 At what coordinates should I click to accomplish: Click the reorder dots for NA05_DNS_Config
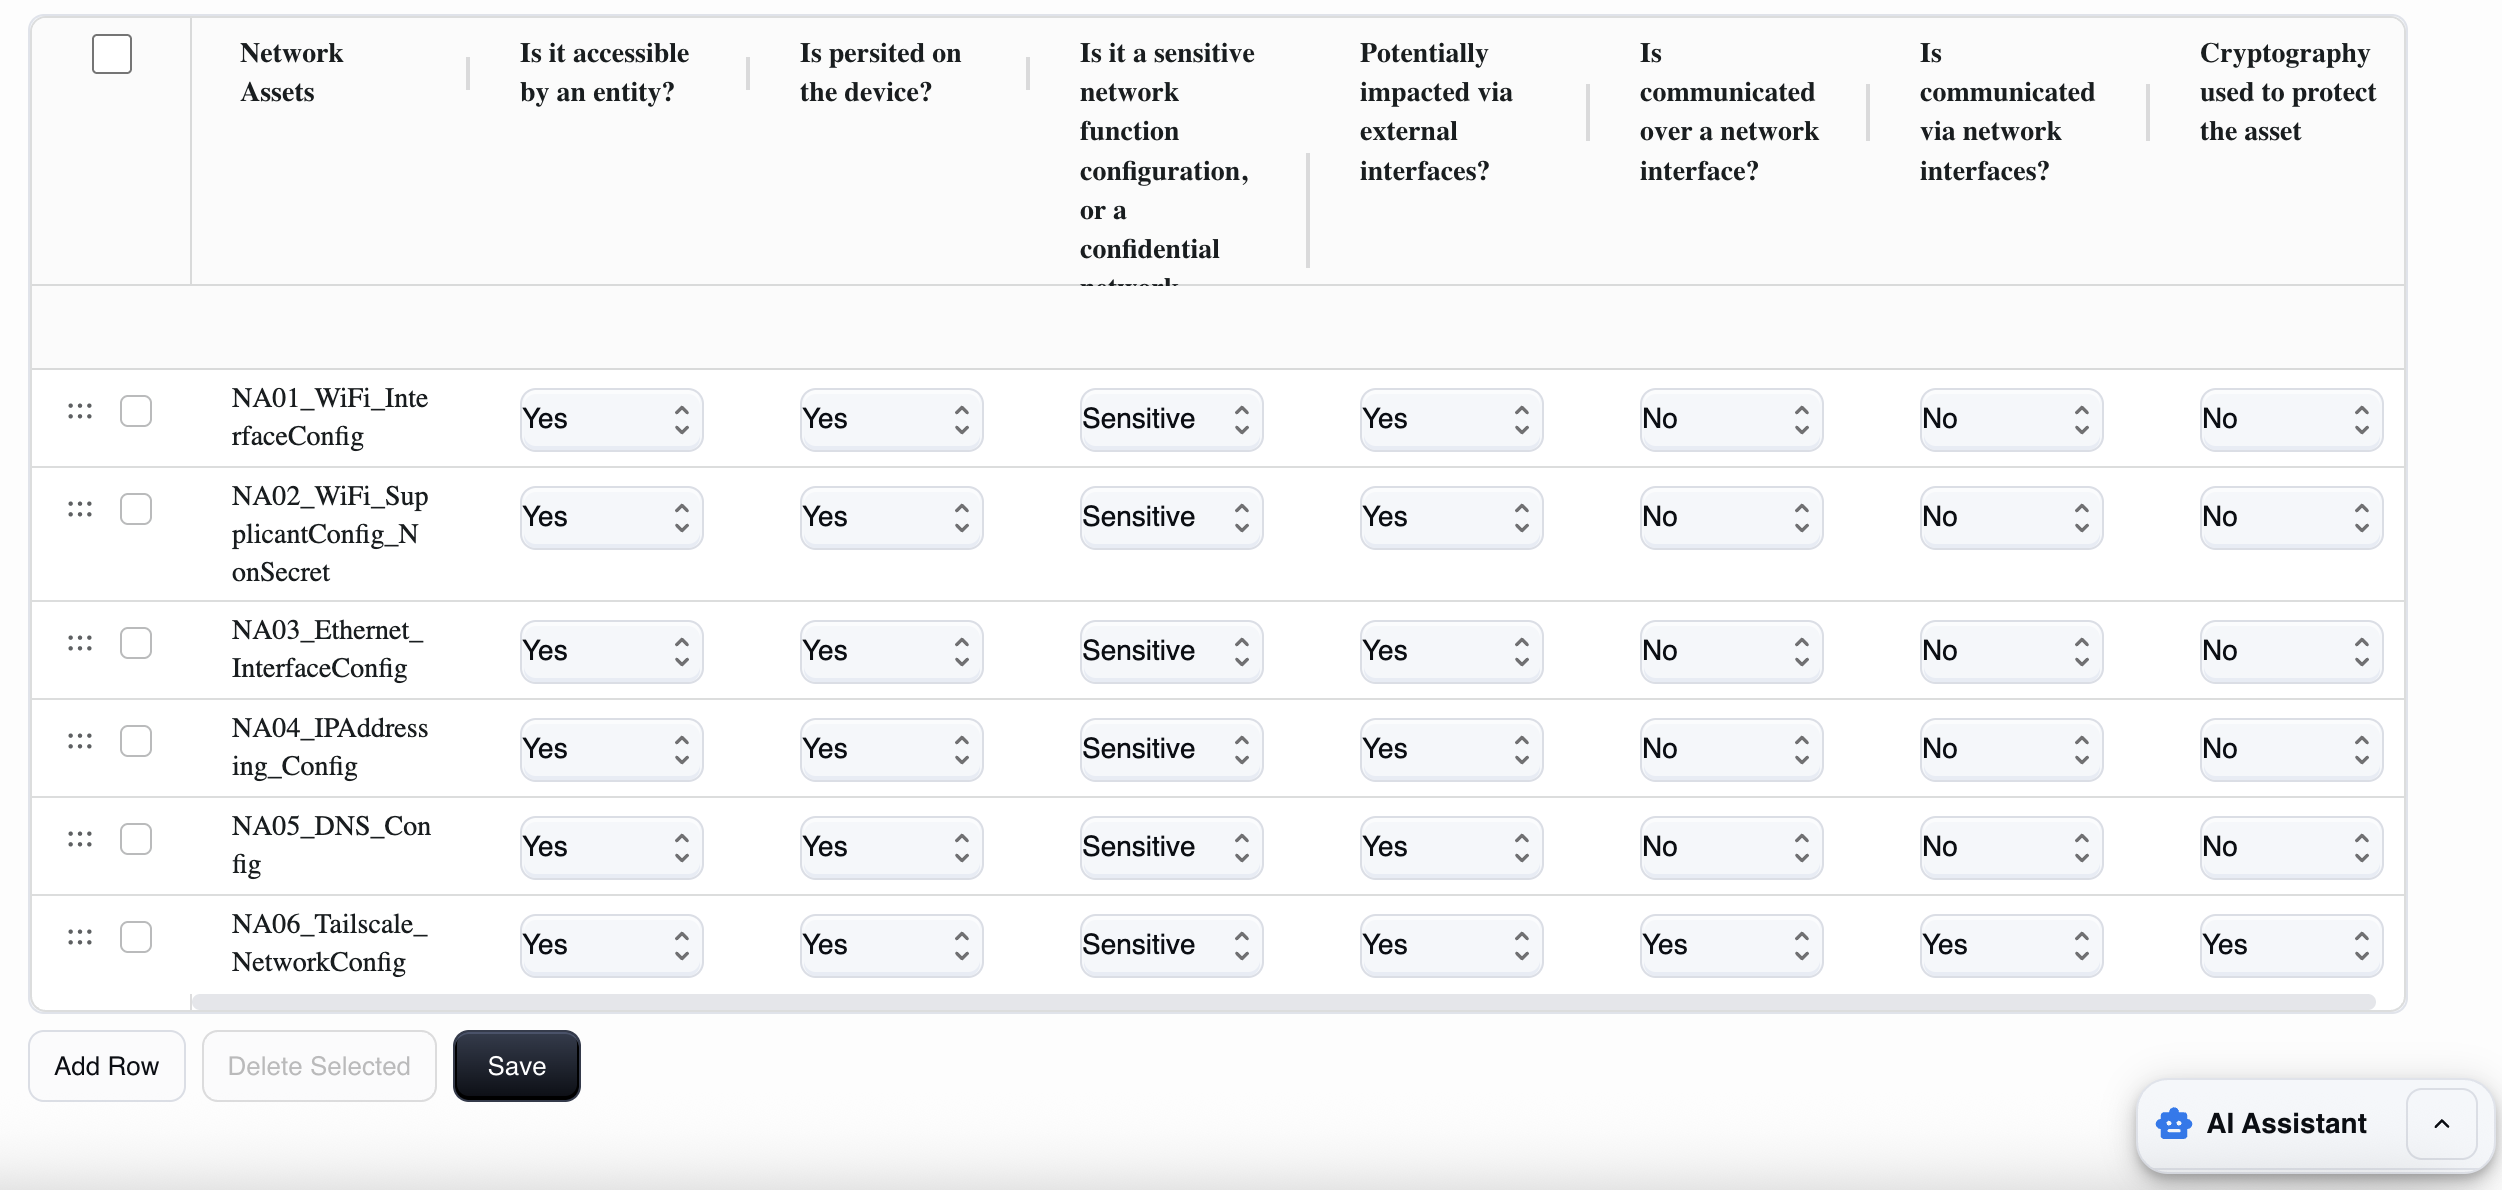click(x=79, y=839)
